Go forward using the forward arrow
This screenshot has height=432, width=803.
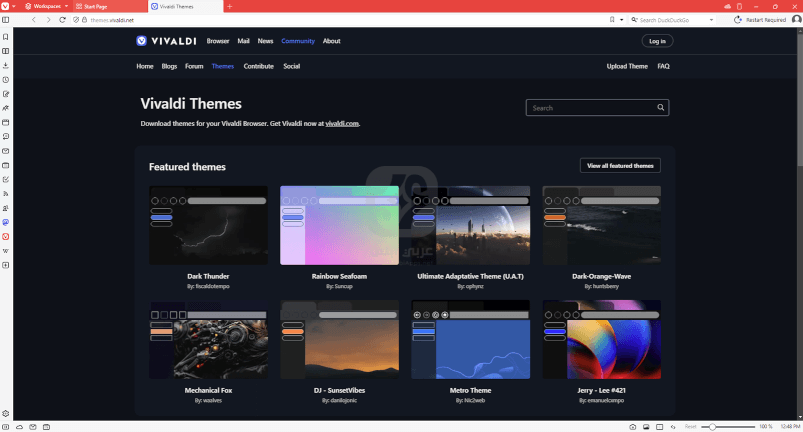(x=48, y=20)
